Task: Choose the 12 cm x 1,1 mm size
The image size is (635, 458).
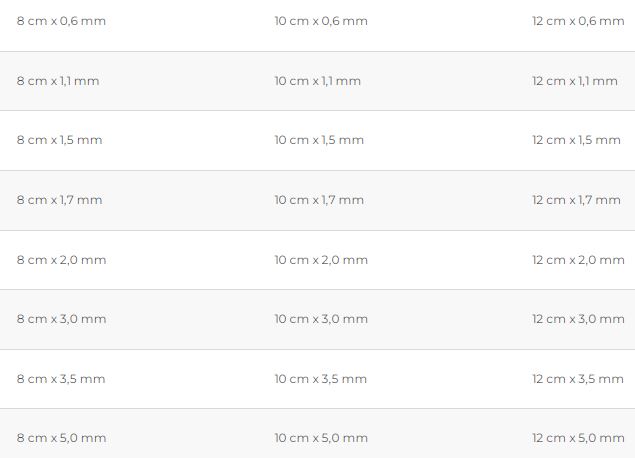Action: (x=575, y=81)
